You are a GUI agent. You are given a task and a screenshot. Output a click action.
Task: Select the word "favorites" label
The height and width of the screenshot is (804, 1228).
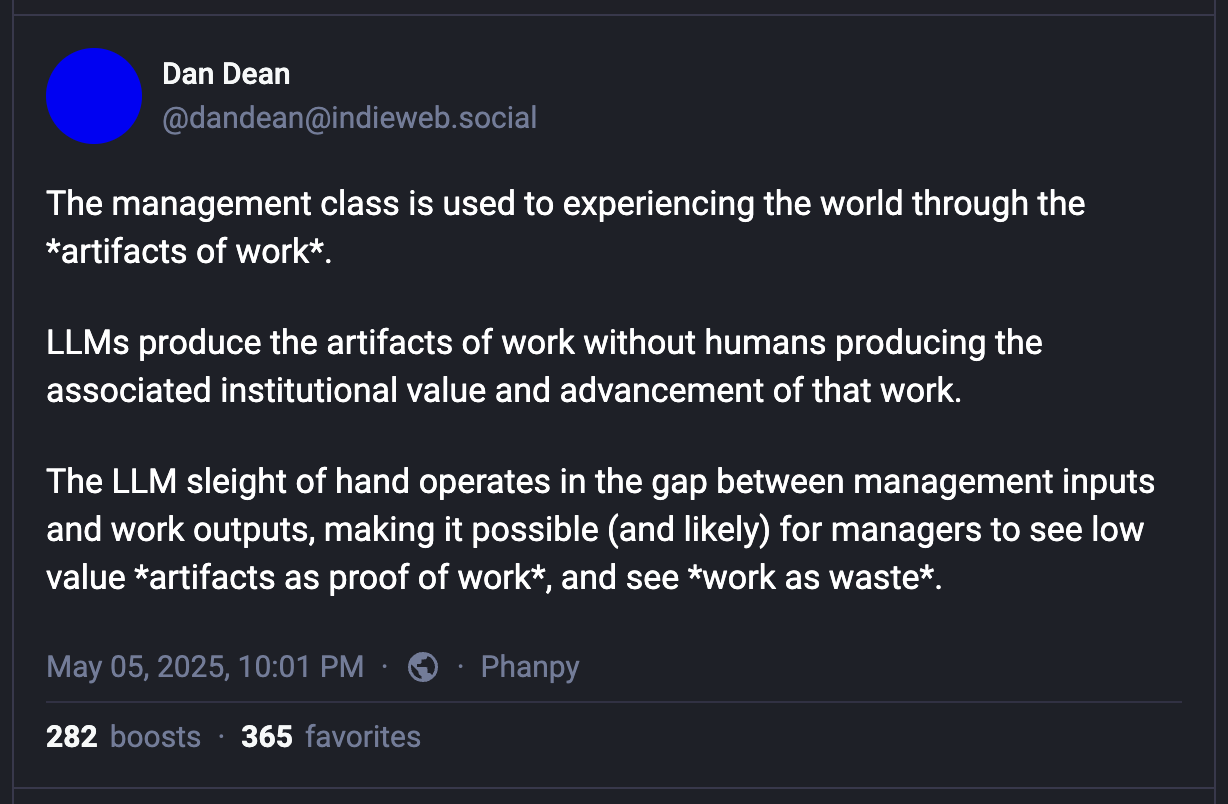(363, 737)
